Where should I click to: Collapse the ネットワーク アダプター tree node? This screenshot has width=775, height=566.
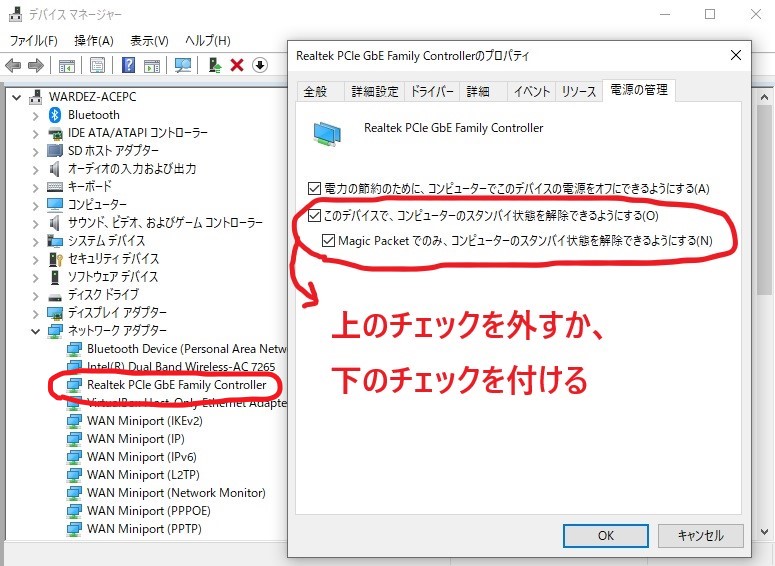tap(37, 330)
